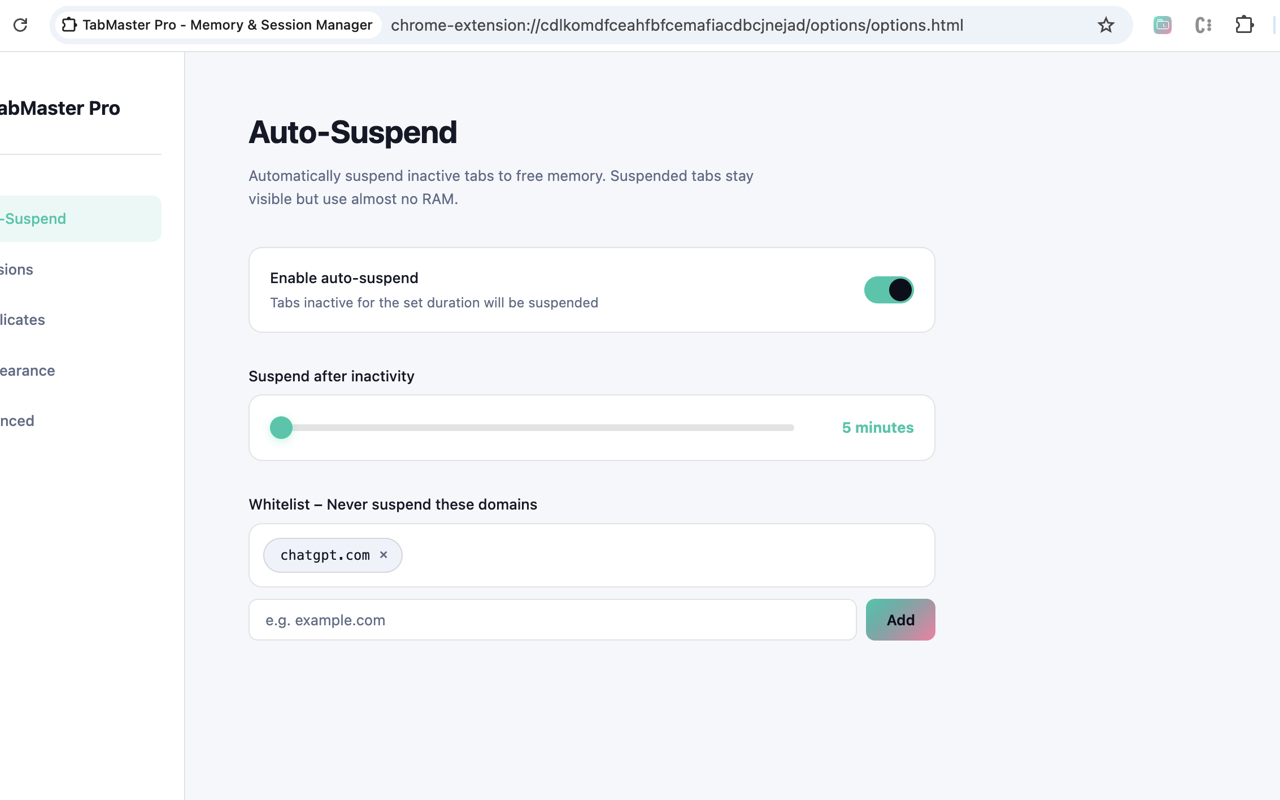Open the Sessions section in sidebar
Screen dimensions: 1280x800
click(x=18, y=270)
